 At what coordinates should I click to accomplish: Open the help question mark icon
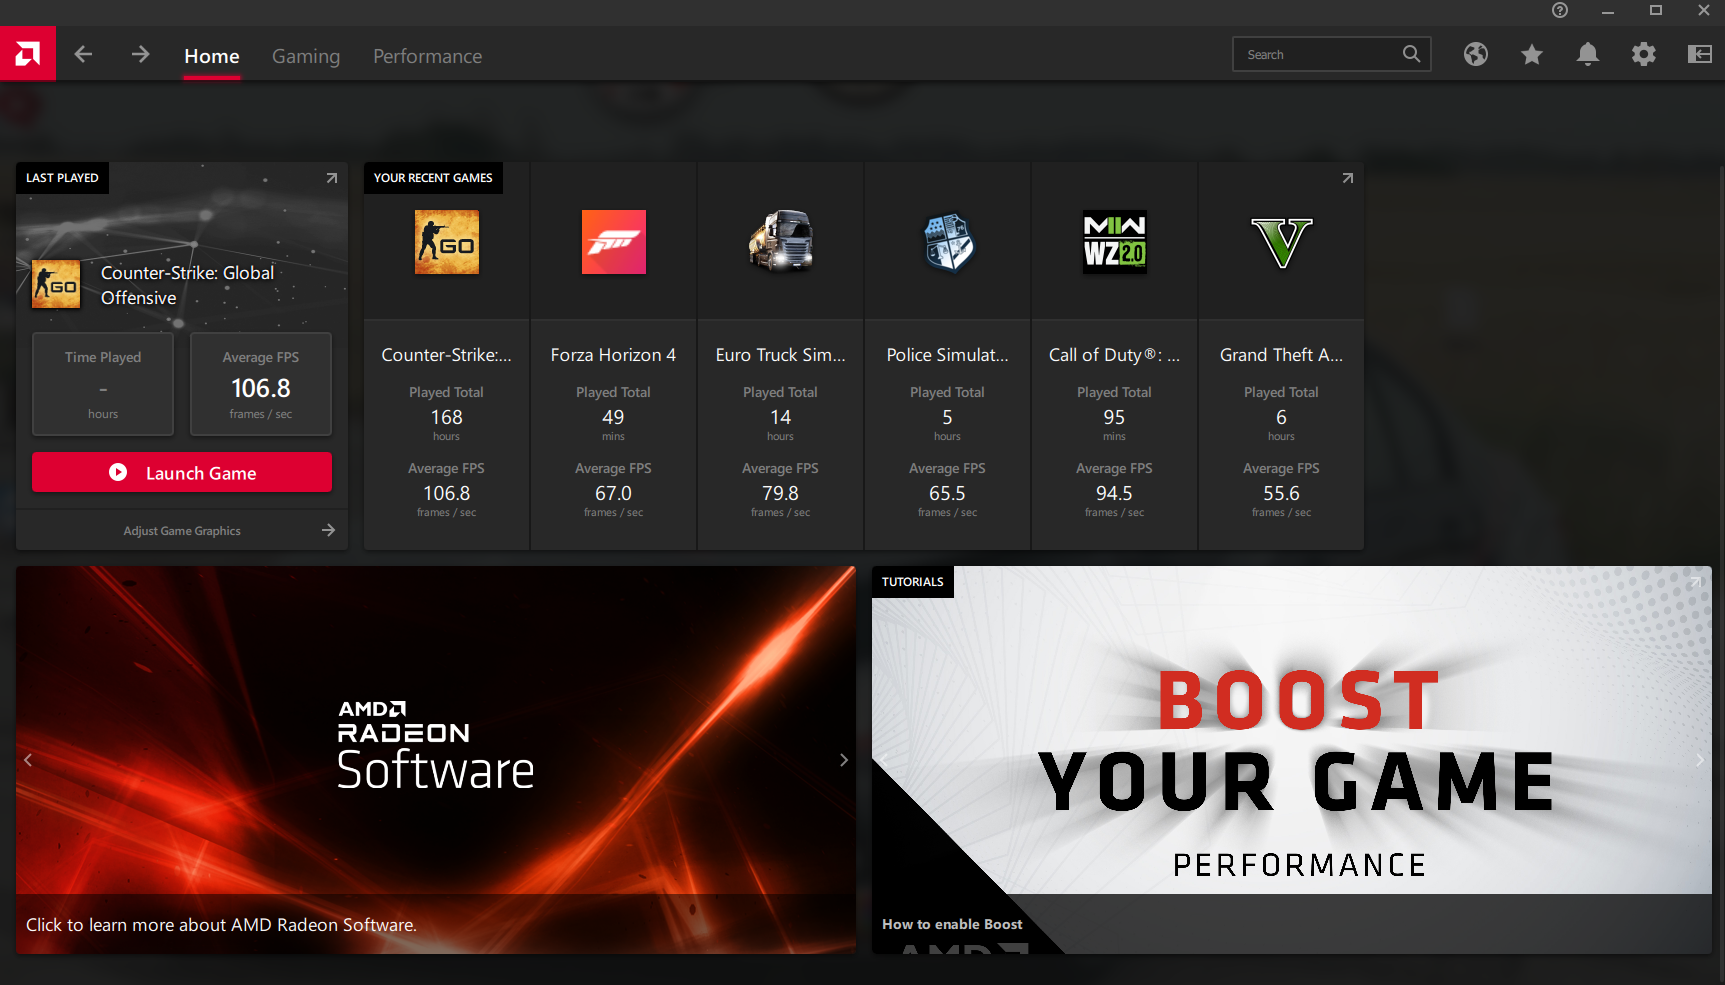[x=1560, y=10]
